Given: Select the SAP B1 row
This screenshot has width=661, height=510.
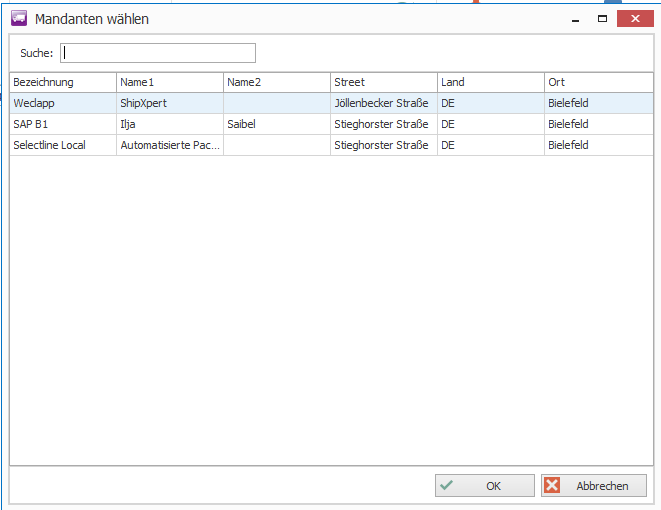Looking at the screenshot, I should [331, 124].
